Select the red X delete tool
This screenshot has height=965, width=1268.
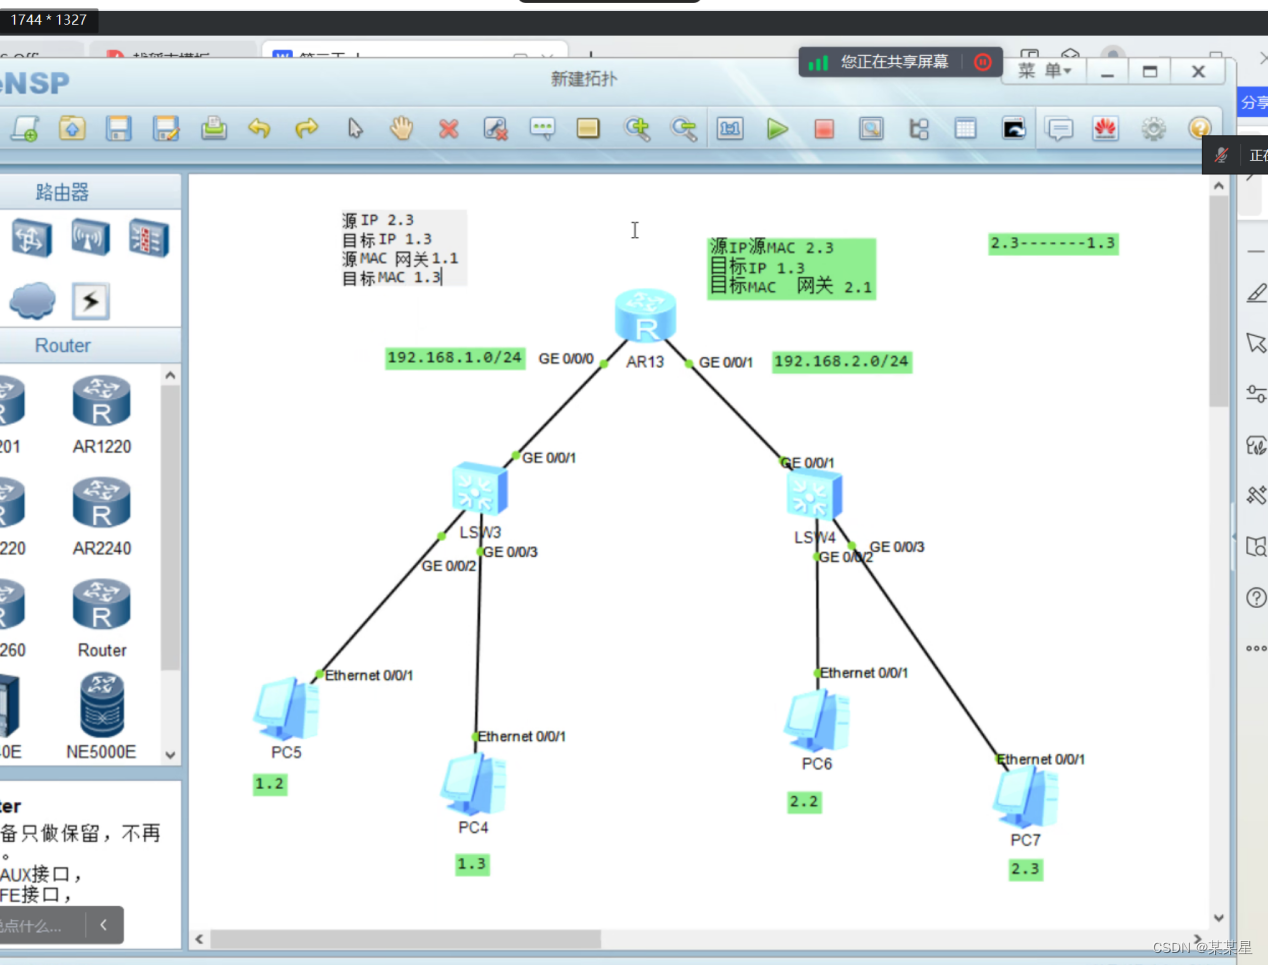point(448,128)
